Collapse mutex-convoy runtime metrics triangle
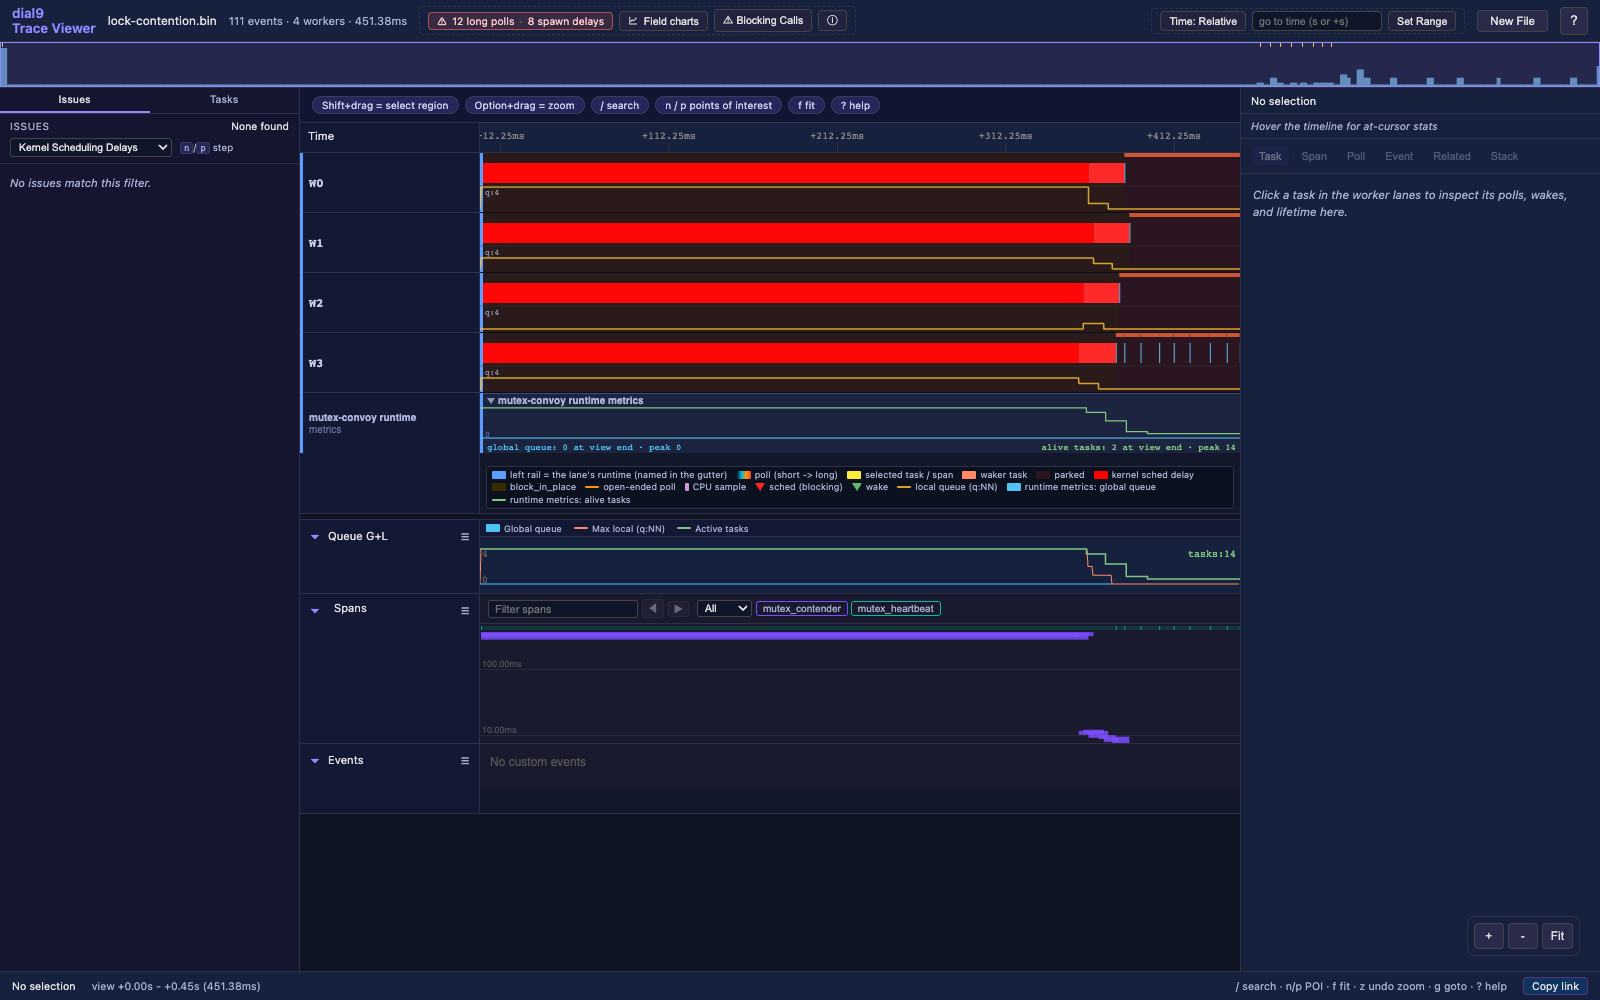The height and width of the screenshot is (1000, 1600). [491, 401]
